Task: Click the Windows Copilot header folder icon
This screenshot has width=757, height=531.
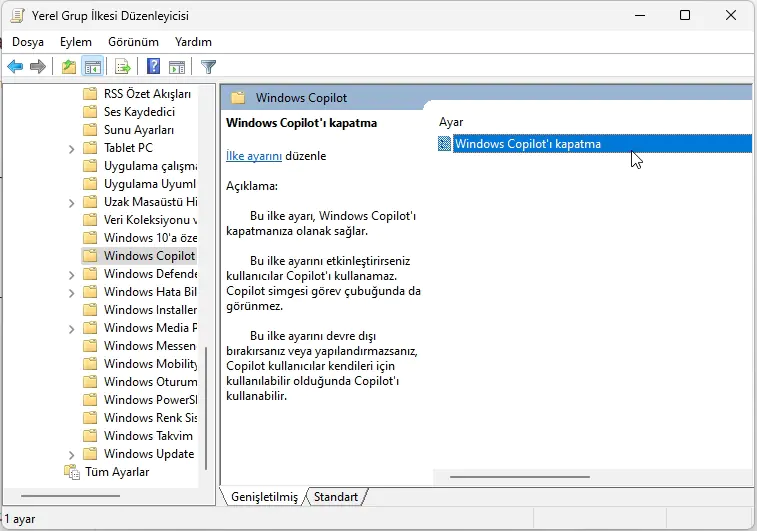Action: coord(238,98)
